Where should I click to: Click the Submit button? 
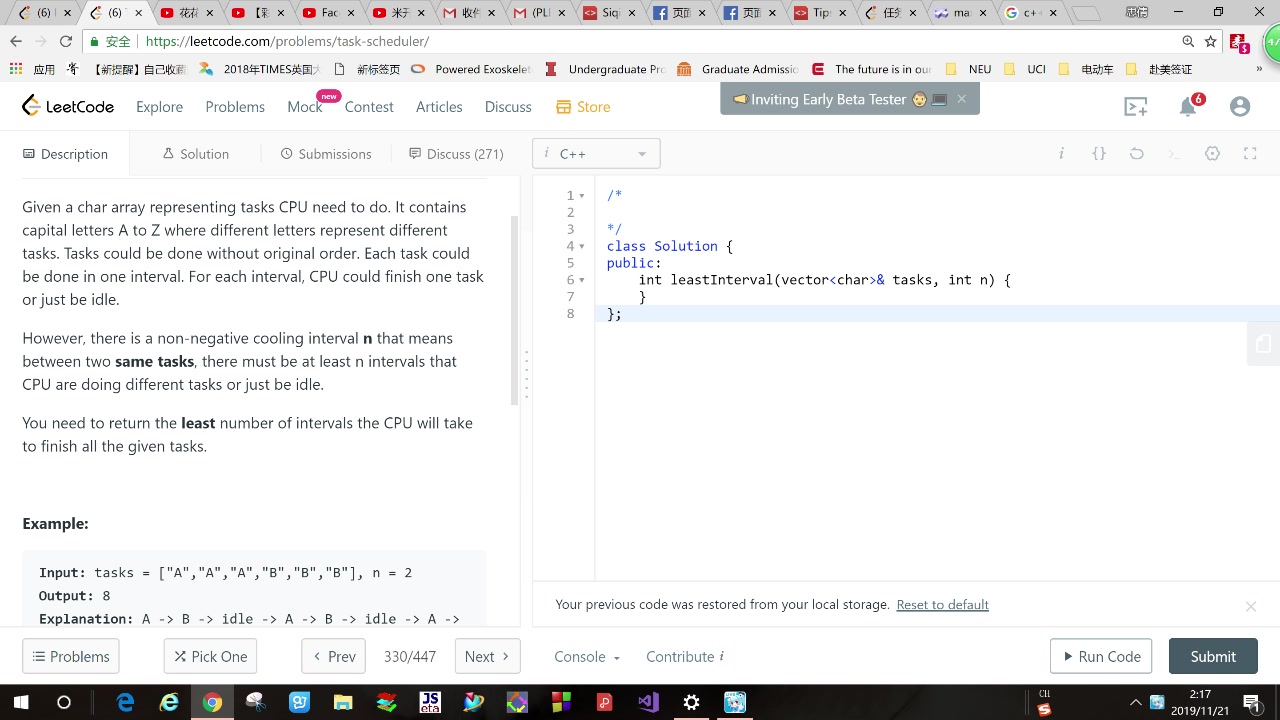click(x=1213, y=656)
